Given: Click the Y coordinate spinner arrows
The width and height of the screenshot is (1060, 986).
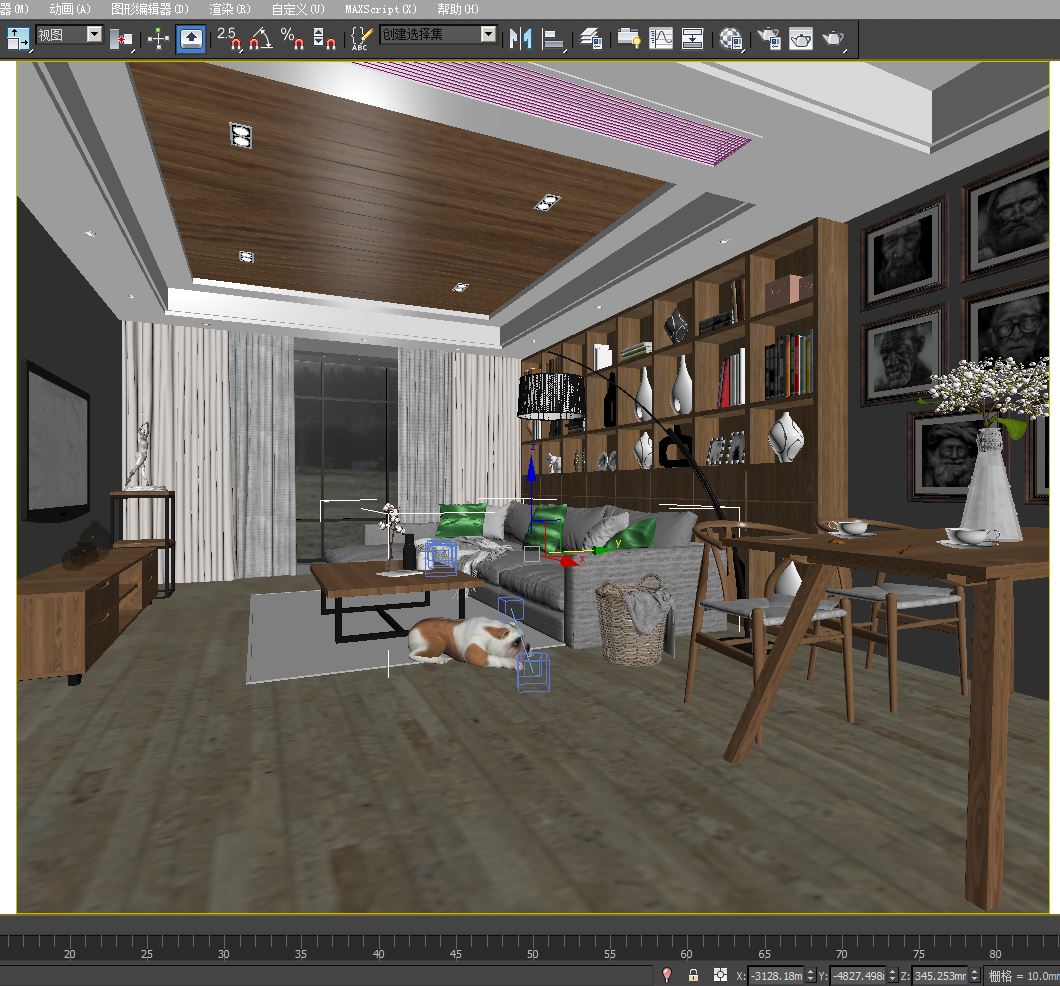Looking at the screenshot, I should click(892, 975).
